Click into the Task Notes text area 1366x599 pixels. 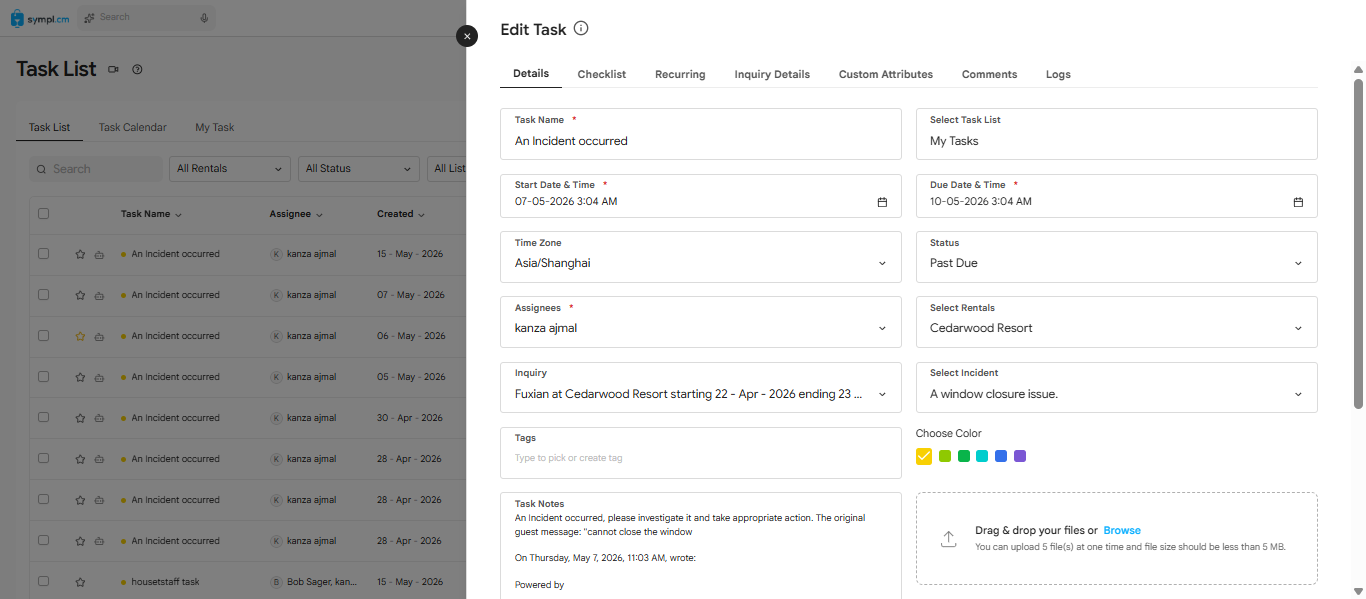point(701,545)
